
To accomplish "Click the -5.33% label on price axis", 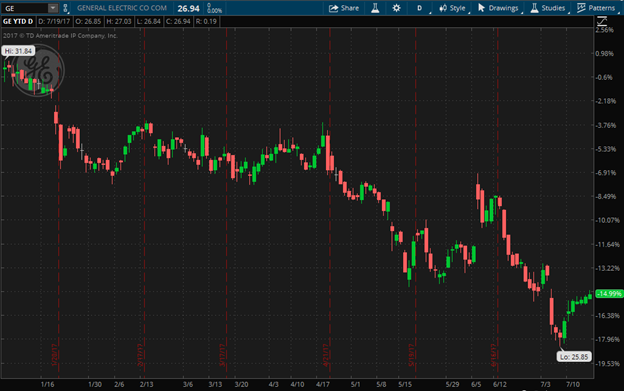I will [x=606, y=149].
